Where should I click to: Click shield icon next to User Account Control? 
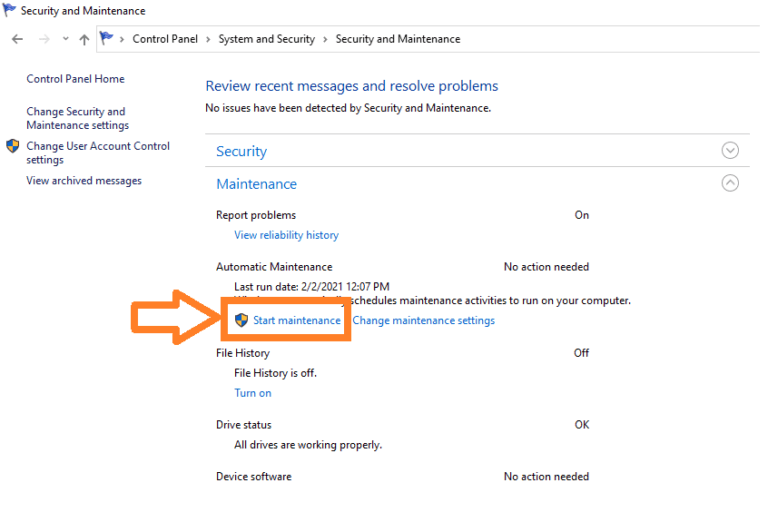click(x=13, y=146)
